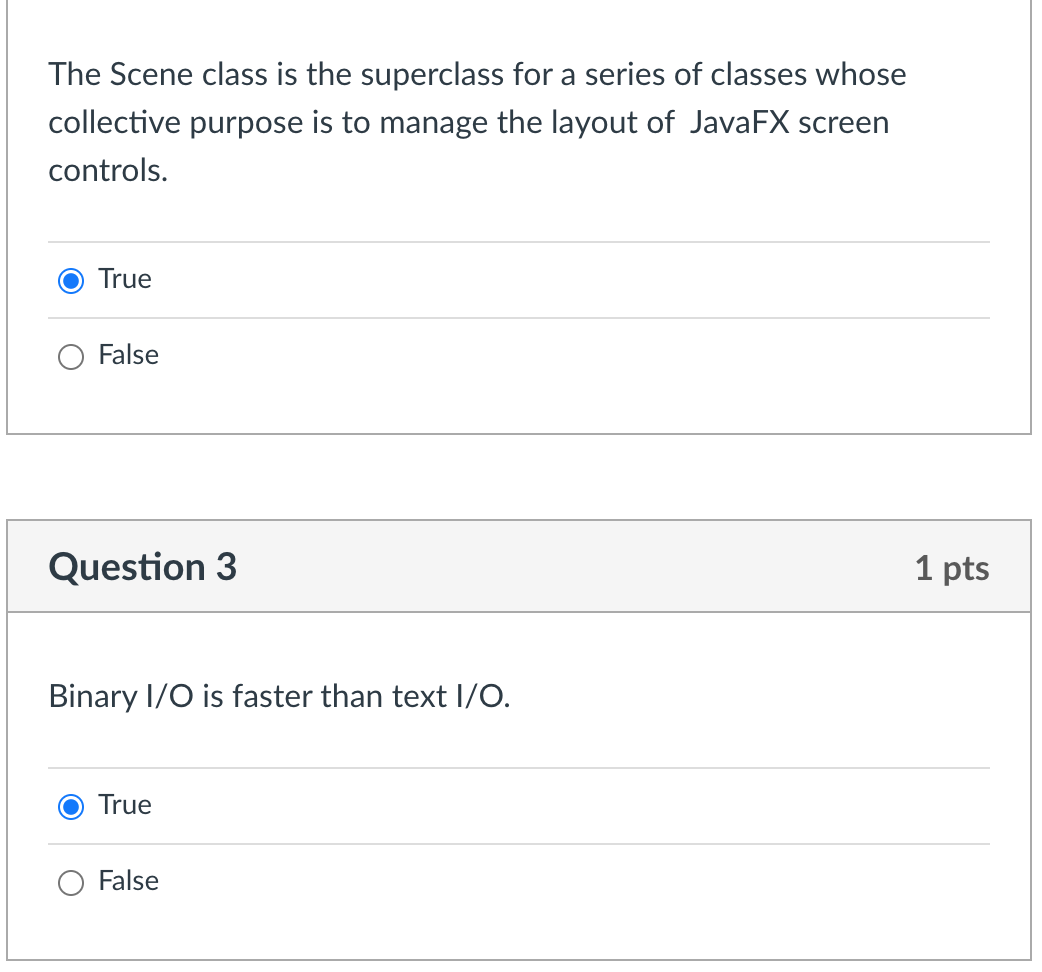Click the True label under Binary I/O statement
This screenshot has width=1042, height=972.
pos(125,805)
